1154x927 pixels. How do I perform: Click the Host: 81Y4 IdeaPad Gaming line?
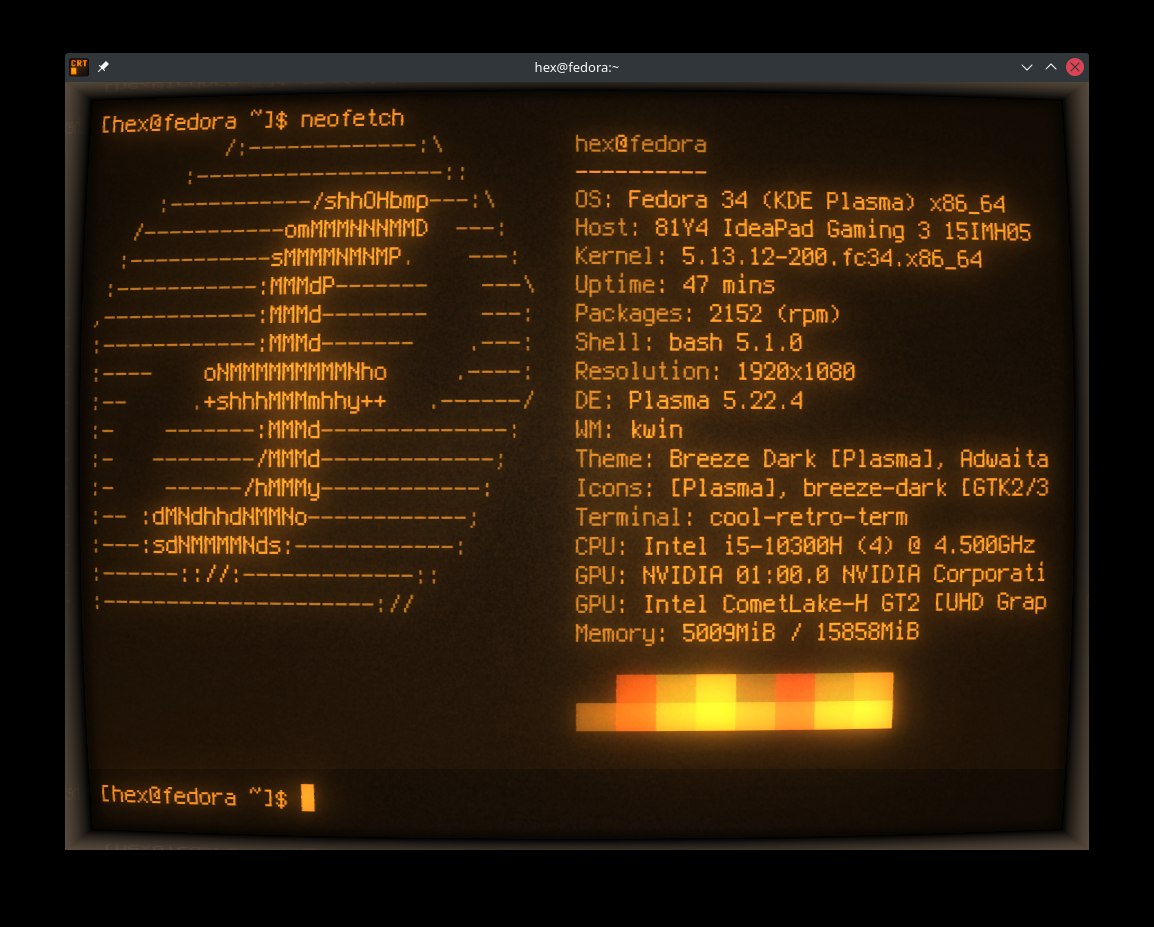point(803,230)
